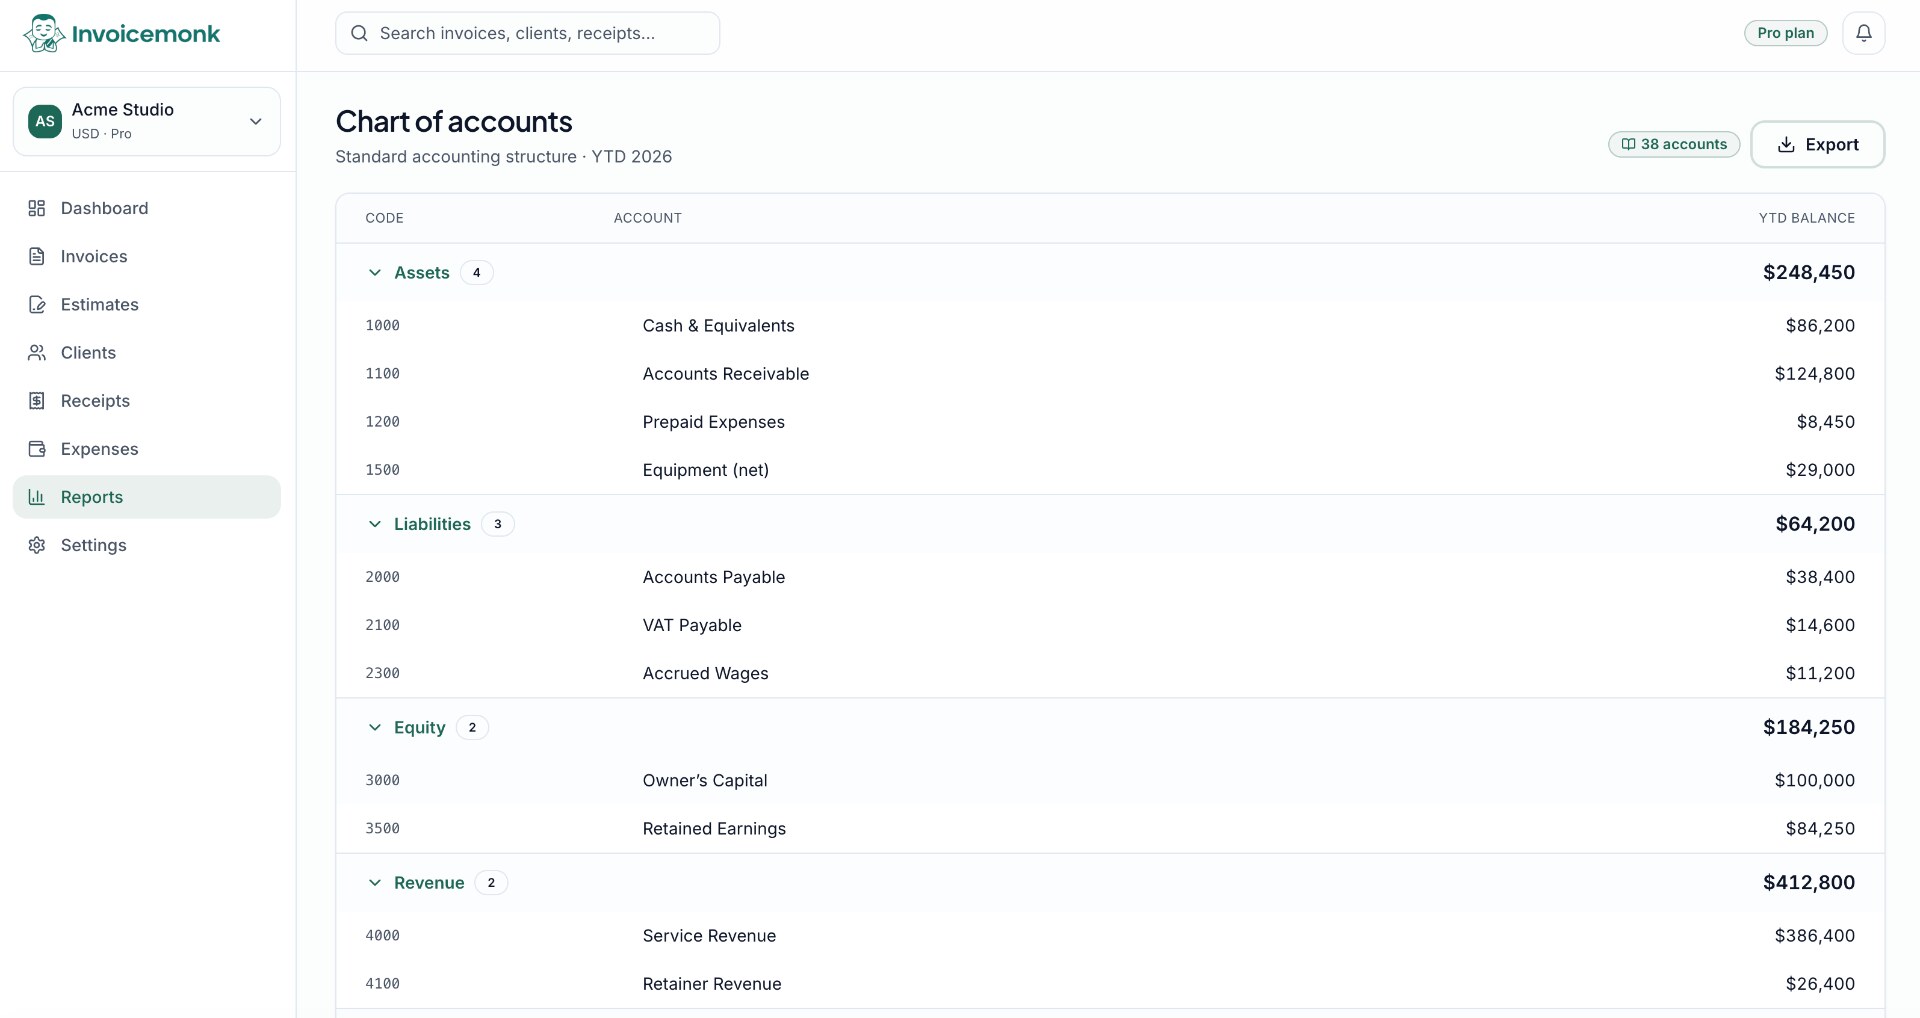The height and width of the screenshot is (1018, 1920).
Task: Click the Equity group label
Action: point(419,727)
